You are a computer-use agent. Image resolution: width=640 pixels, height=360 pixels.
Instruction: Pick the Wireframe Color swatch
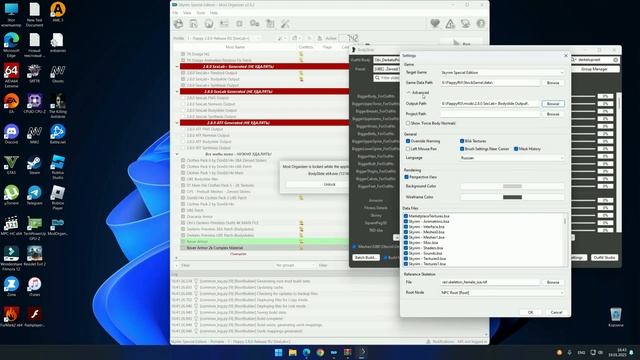point(512,197)
